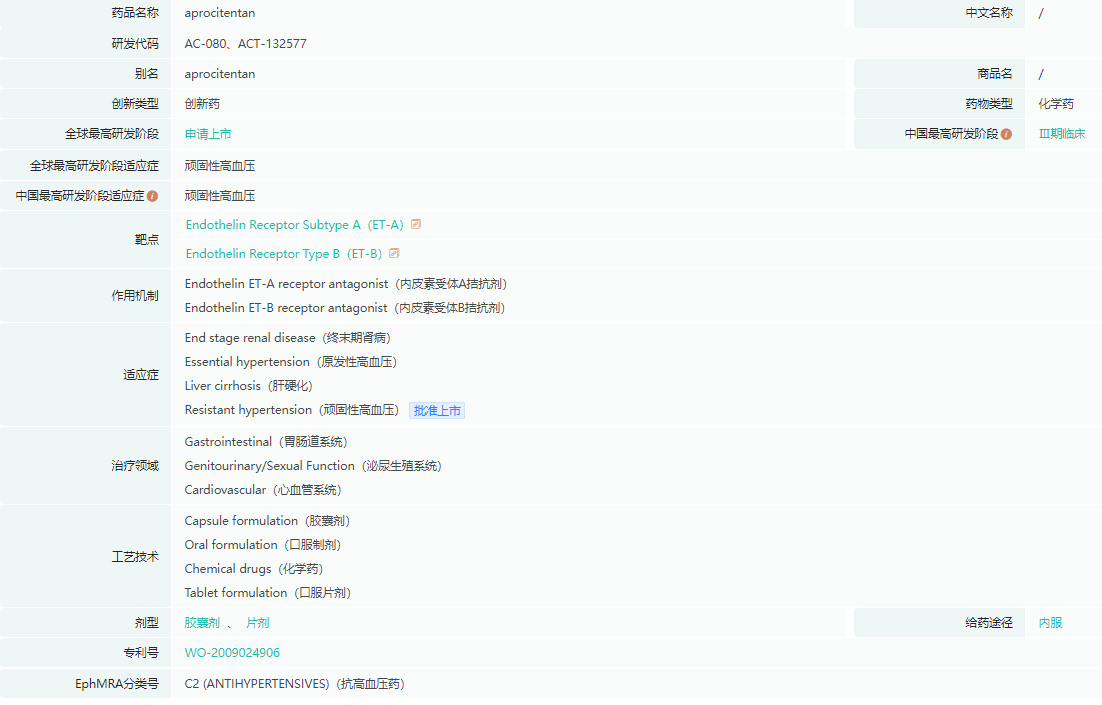
Task: Open external link icon next to ET-B target
Action: (394, 253)
